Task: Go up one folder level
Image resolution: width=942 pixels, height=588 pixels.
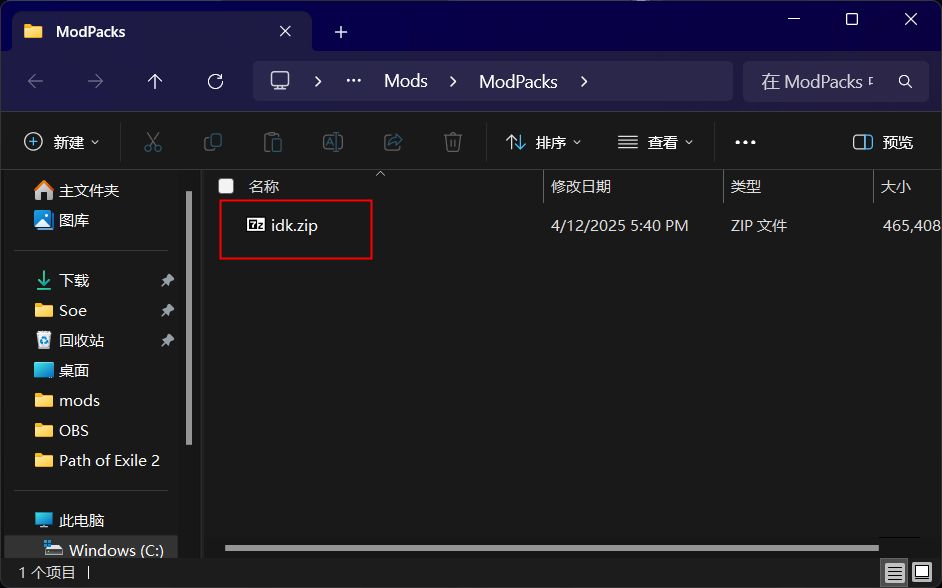Action: 155,81
